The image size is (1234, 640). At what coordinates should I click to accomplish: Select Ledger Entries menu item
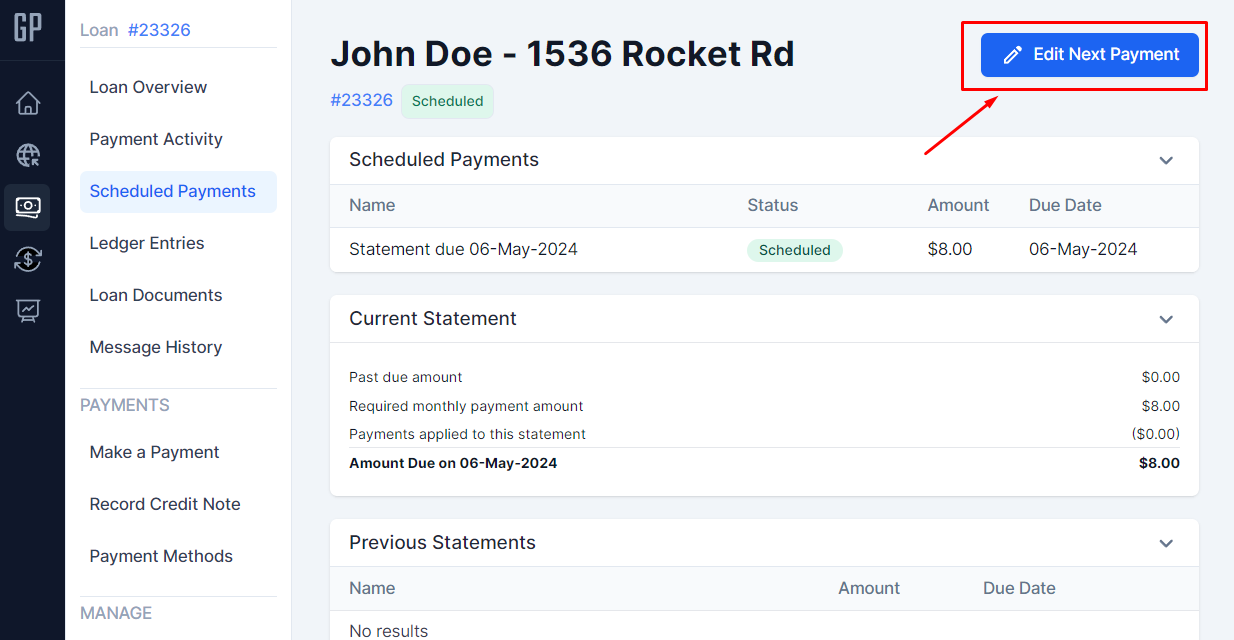coord(147,243)
